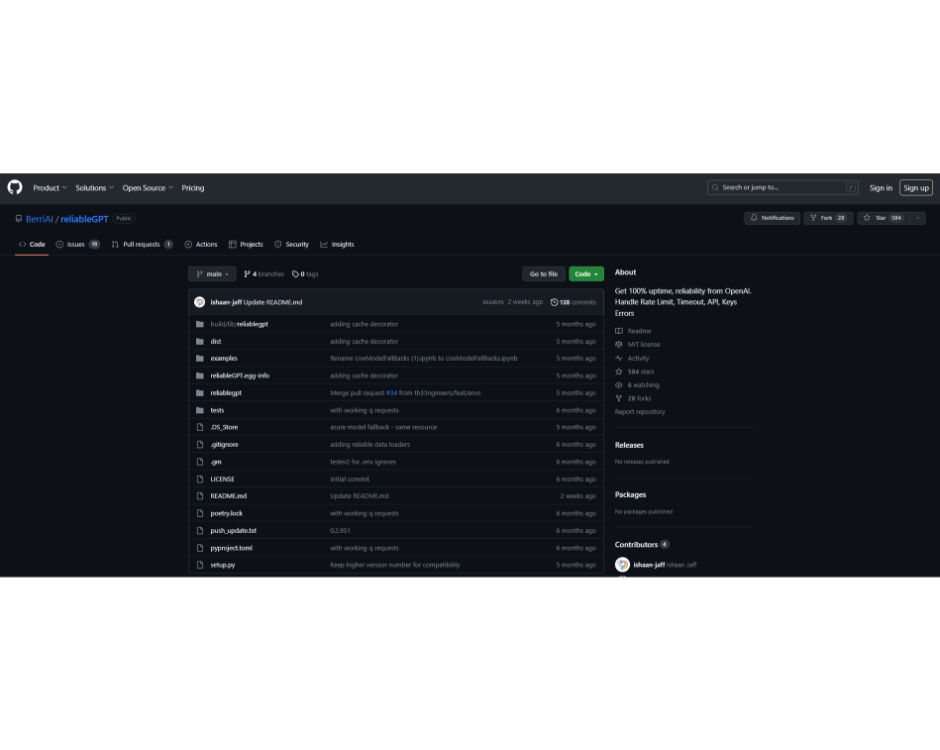Screen dimensions: 940x750
Task: Open the main branch selector
Action: [x=212, y=274]
